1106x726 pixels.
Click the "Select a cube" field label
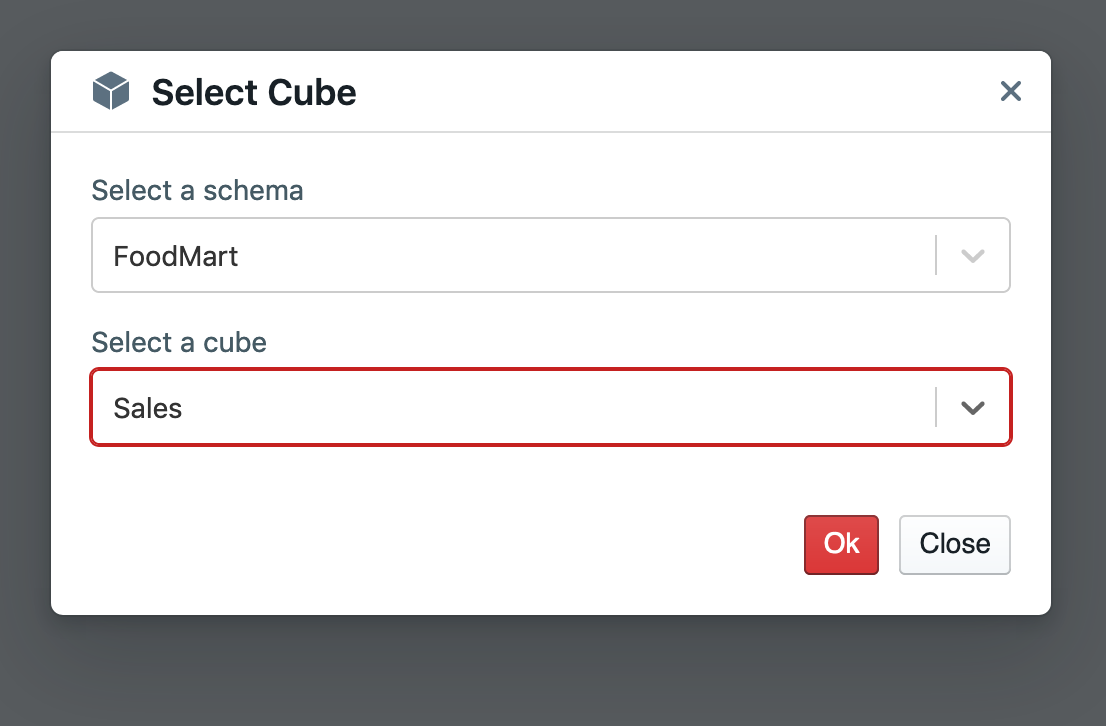pos(179,342)
